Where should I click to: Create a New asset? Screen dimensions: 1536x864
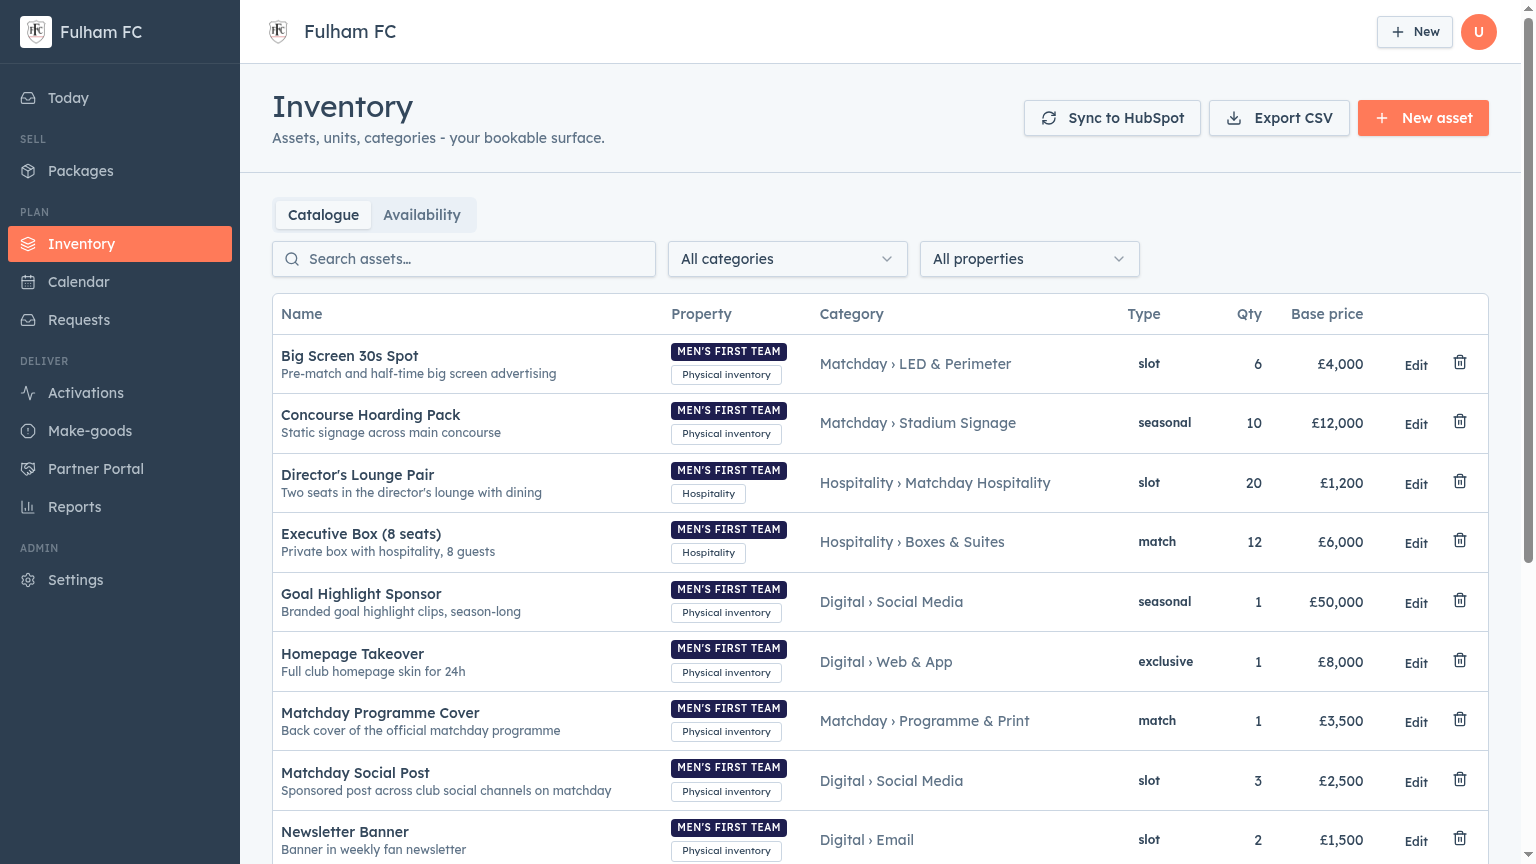(1423, 118)
